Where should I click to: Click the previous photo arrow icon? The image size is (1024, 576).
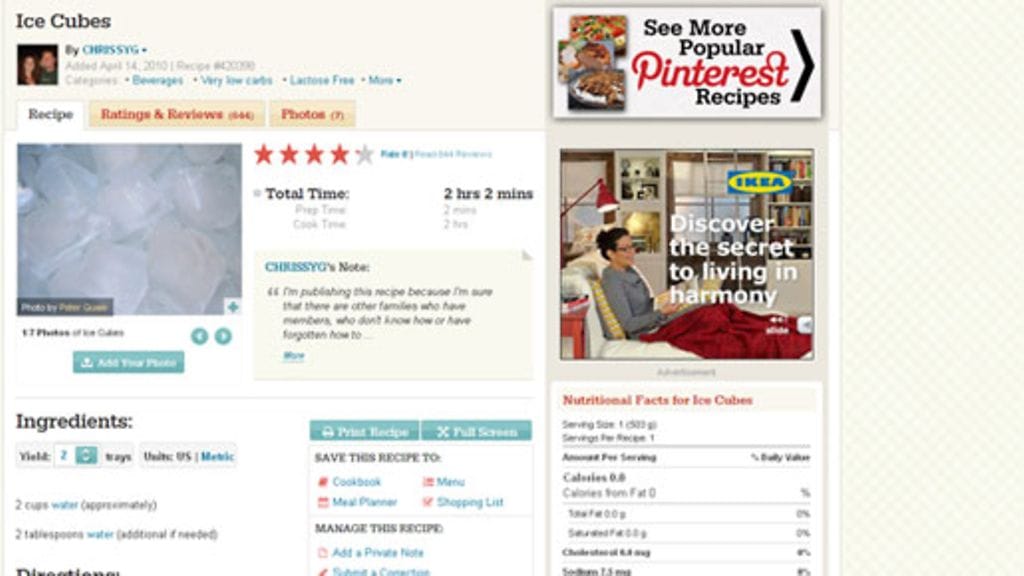click(x=200, y=336)
